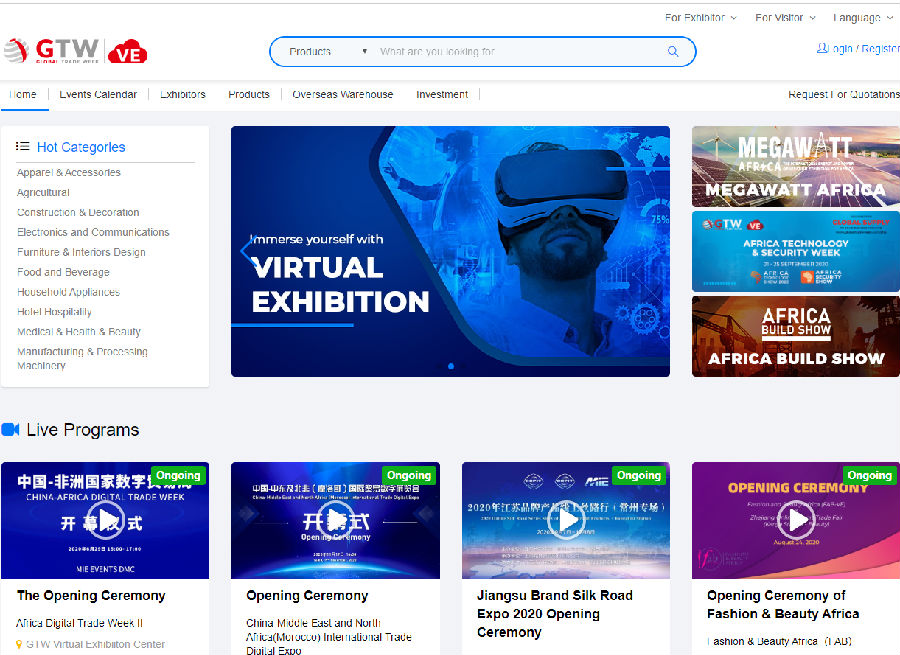Play the Fashion & Beauty Africa ceremony video
Image resolution: width=900 pixels, height=655 pixels.
[x=797, y=520]
